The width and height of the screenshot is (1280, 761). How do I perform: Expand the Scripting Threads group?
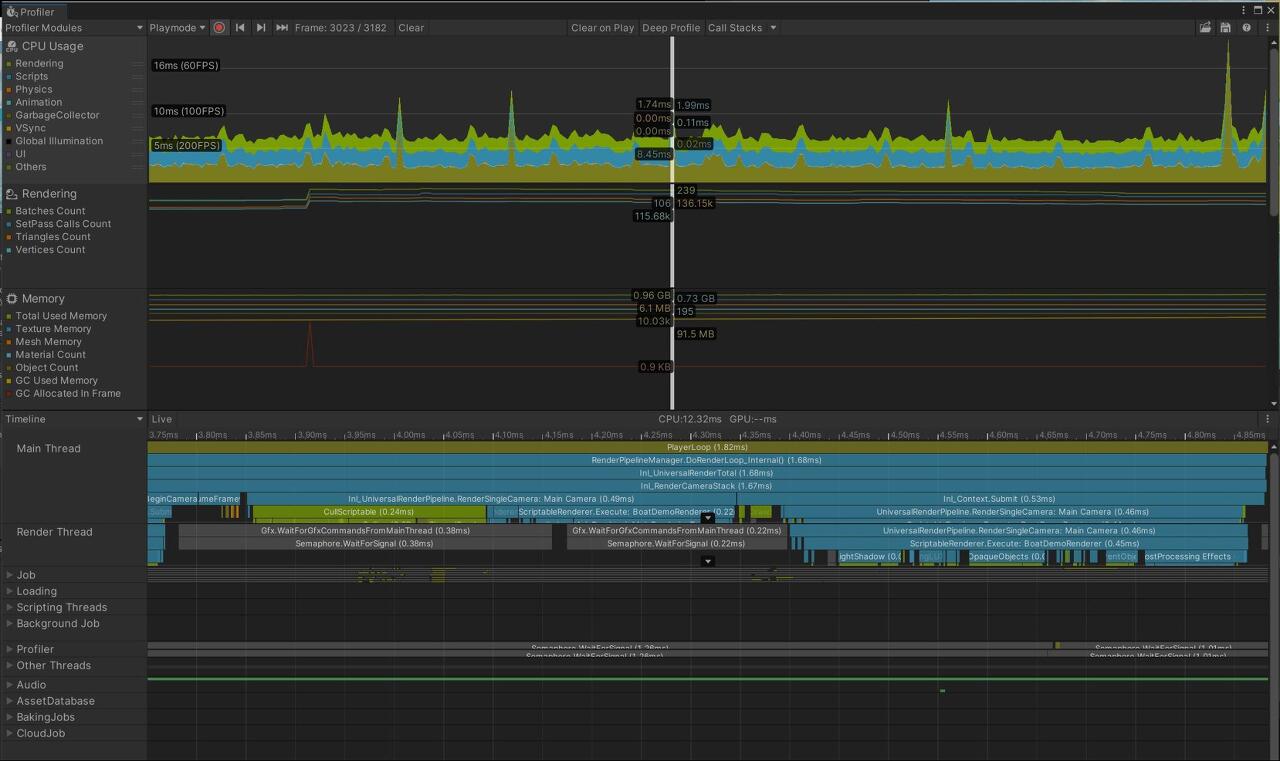[10, 608]
